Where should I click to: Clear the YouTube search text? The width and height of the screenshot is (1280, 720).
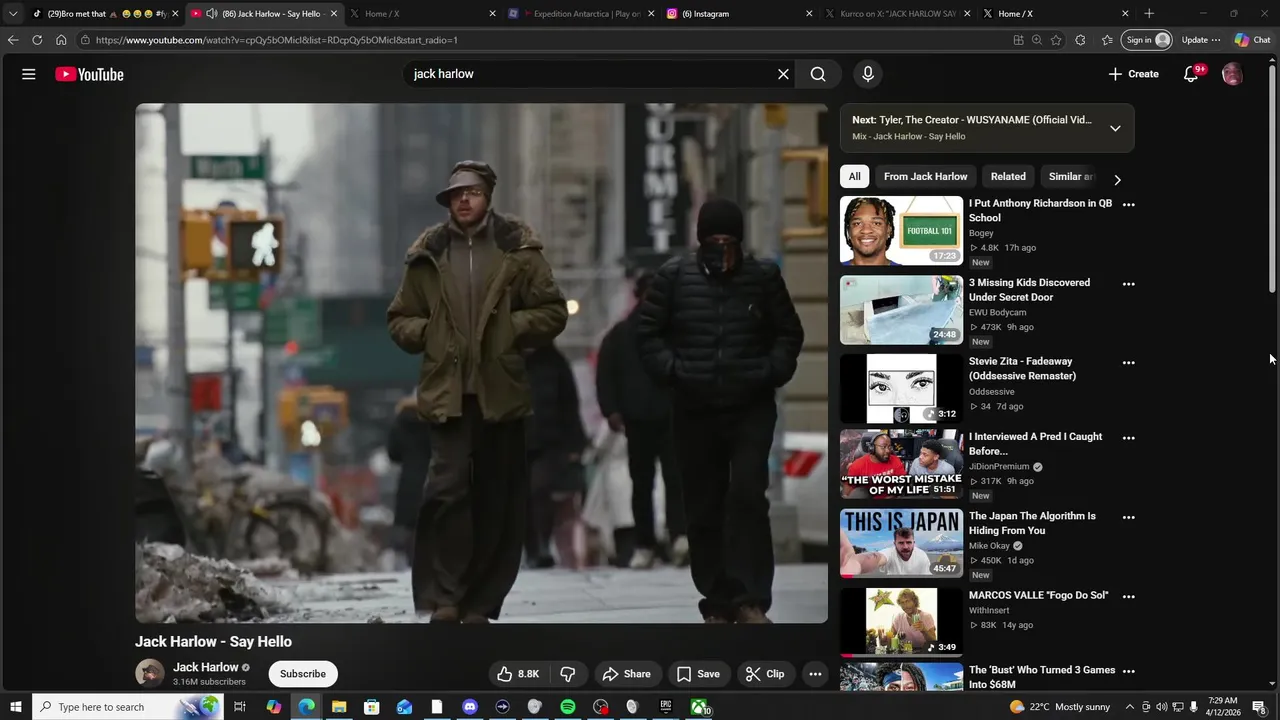pyautogui.click(x=783, y=74)
